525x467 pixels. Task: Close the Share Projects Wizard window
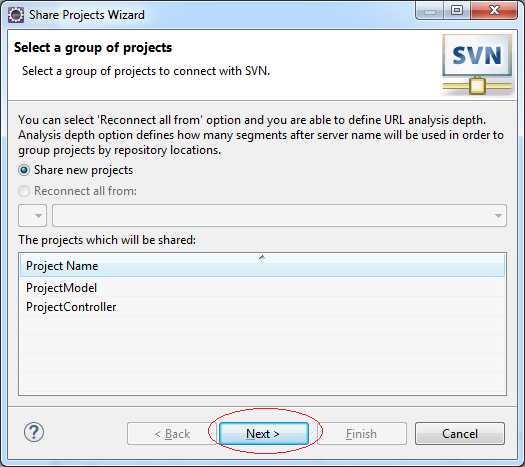(x=494, y=10)
